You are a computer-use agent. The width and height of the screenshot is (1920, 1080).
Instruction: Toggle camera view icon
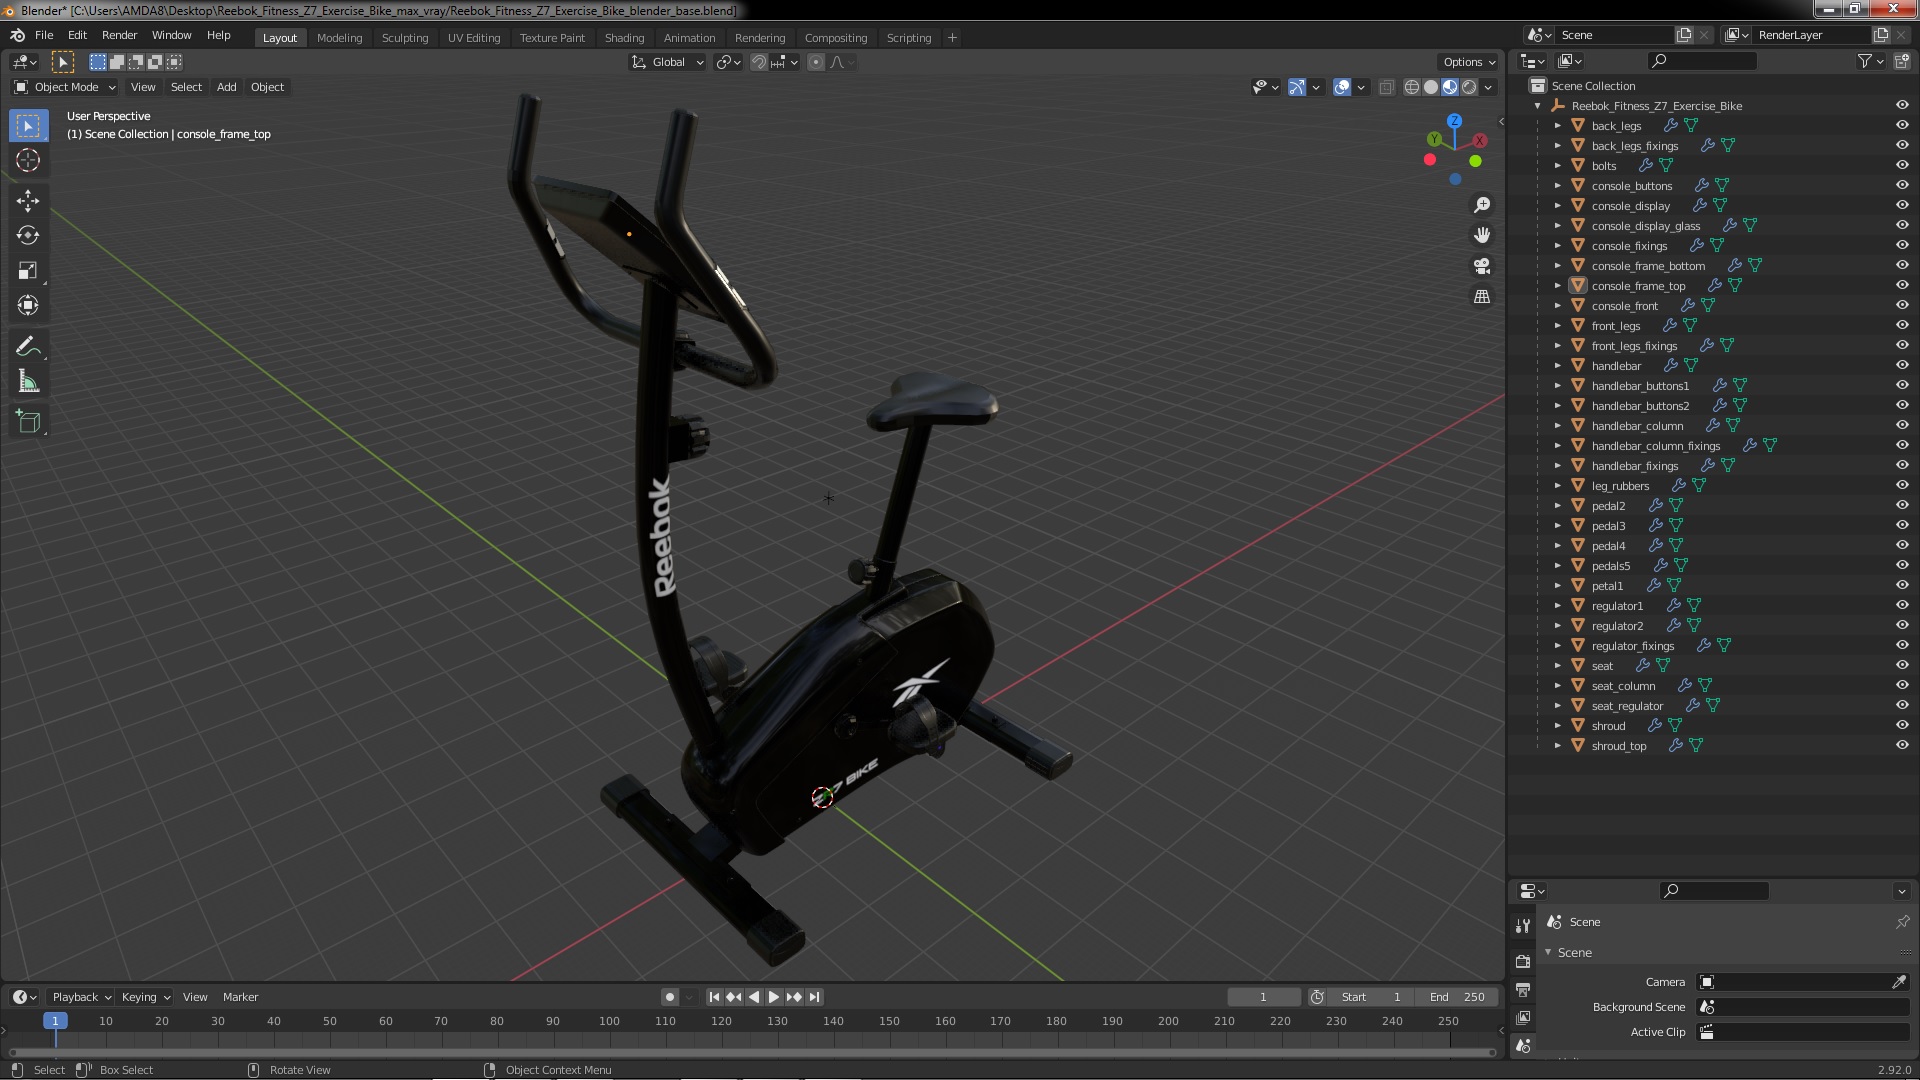1482,266
